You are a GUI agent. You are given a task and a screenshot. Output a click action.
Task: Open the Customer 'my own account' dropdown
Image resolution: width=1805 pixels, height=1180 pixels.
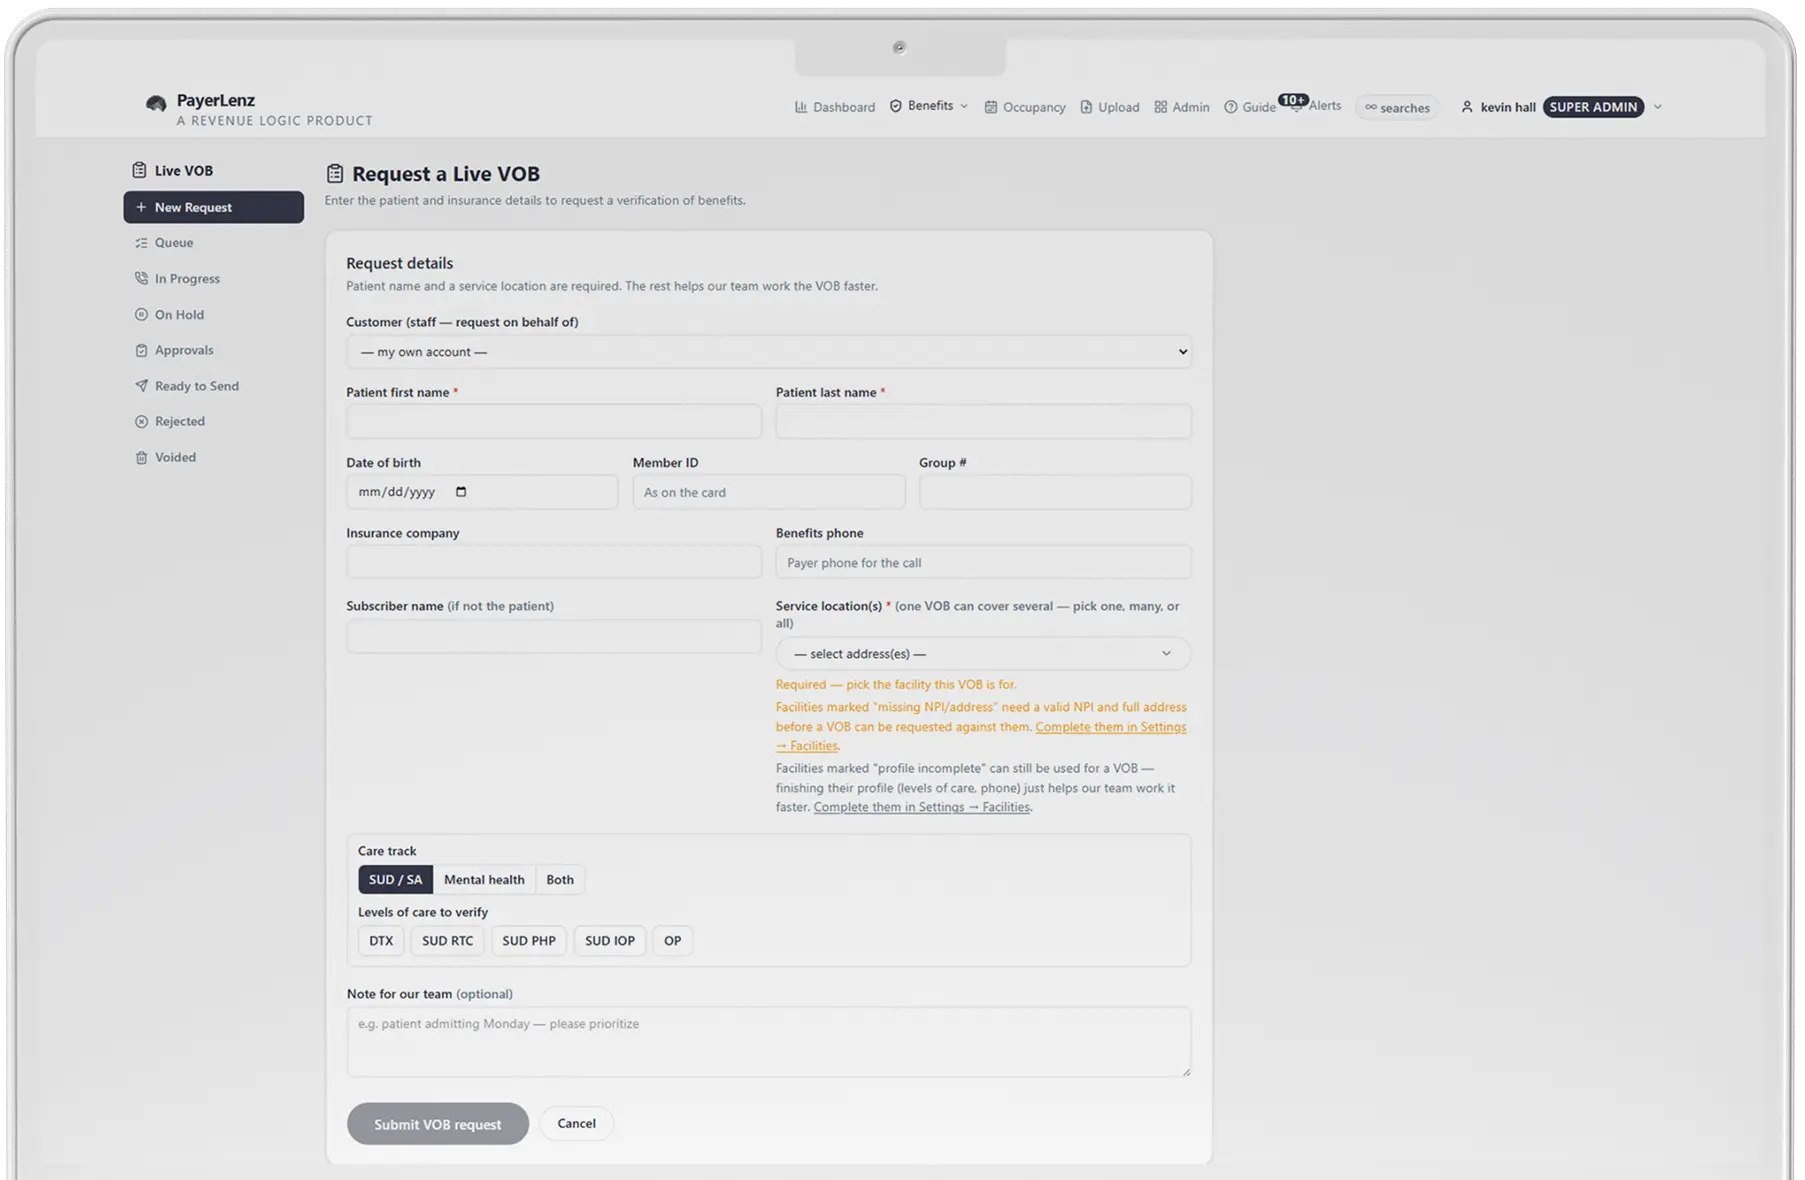point(769,352)
